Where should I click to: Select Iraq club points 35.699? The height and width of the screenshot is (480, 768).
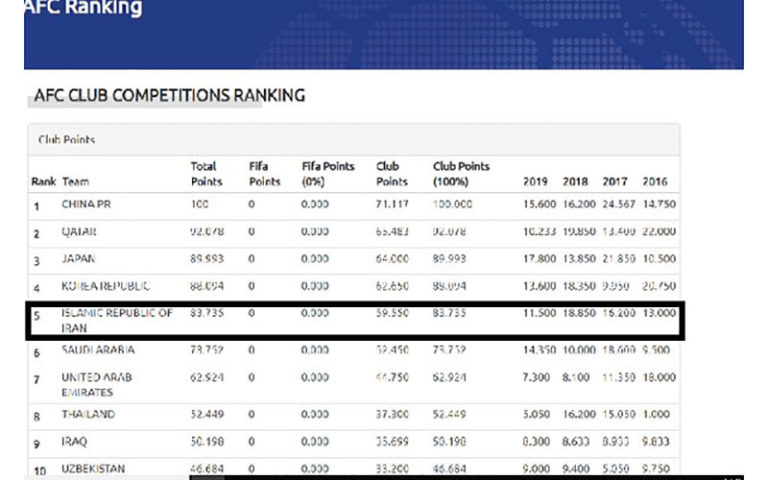tap(392, 442)
